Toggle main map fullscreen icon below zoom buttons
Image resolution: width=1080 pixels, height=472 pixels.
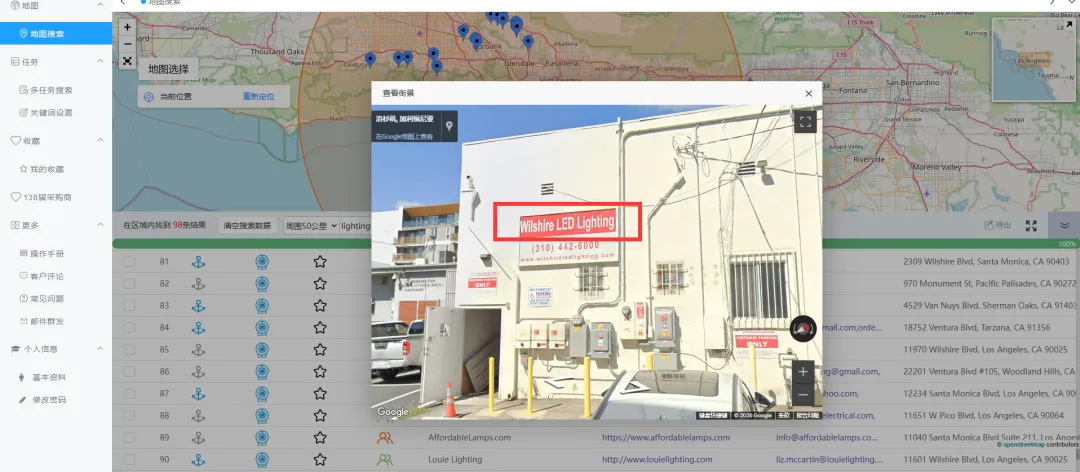[127, 61]
